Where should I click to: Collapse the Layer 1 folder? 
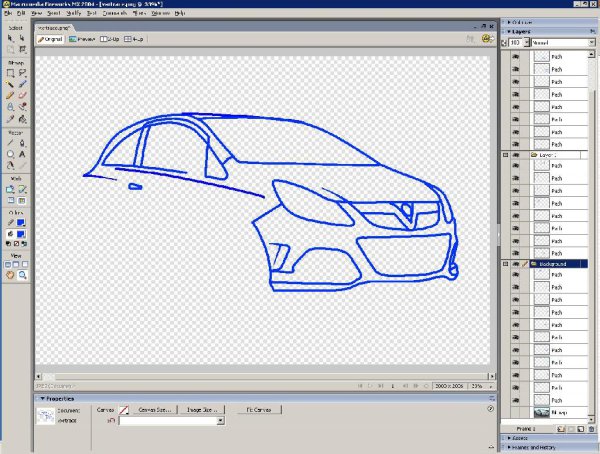tap(507, 156)
